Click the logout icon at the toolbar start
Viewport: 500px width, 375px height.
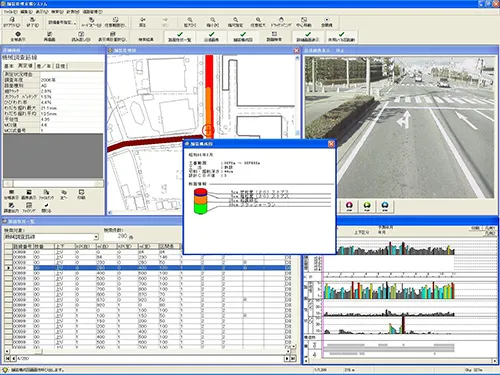point(12,22)
